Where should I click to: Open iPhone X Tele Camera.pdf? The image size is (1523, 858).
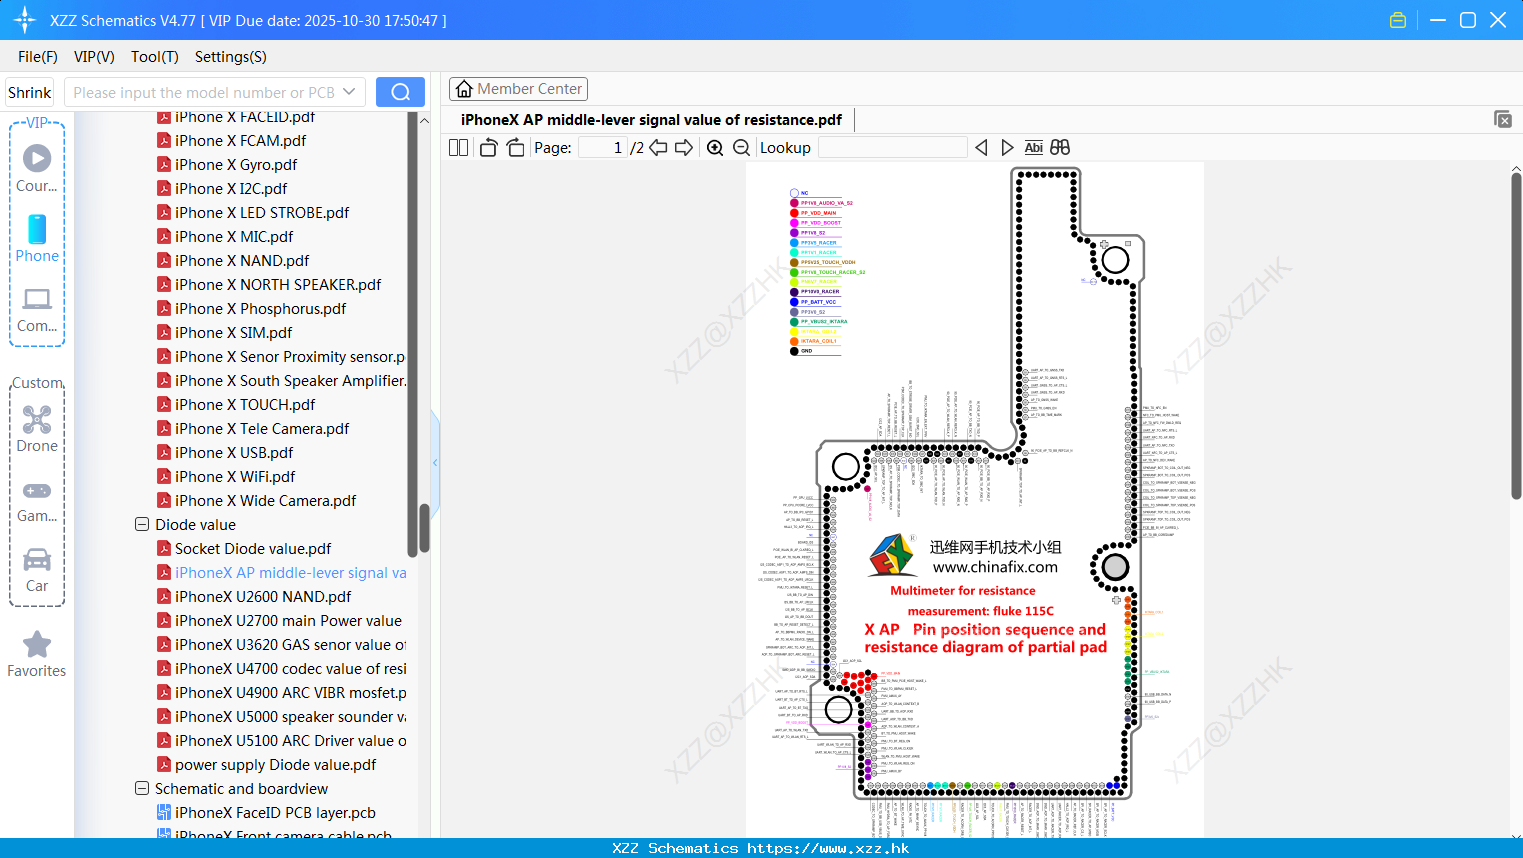coord(262,429)
